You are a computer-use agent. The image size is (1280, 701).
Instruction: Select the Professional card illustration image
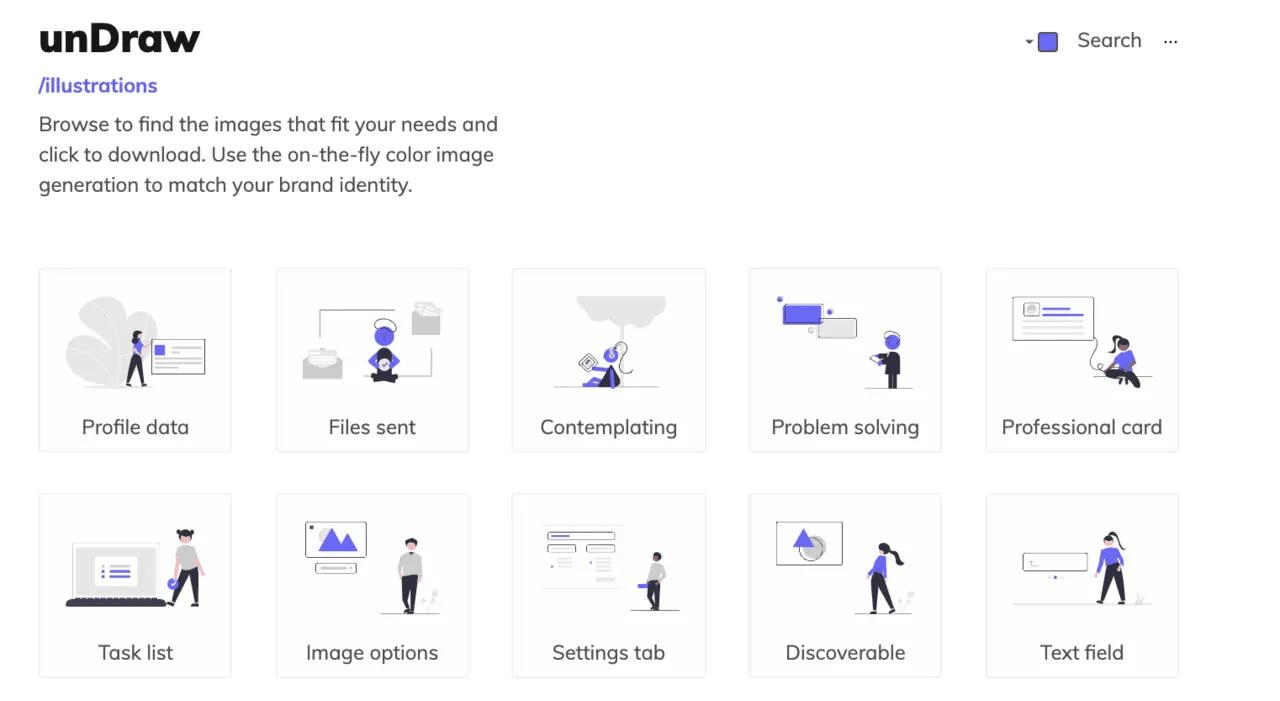(x=1082, y=342)
